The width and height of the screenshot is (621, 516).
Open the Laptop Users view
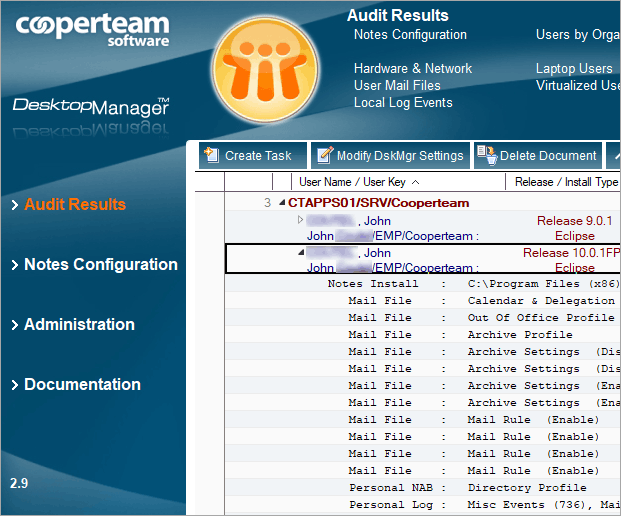[x=574, y=69]
